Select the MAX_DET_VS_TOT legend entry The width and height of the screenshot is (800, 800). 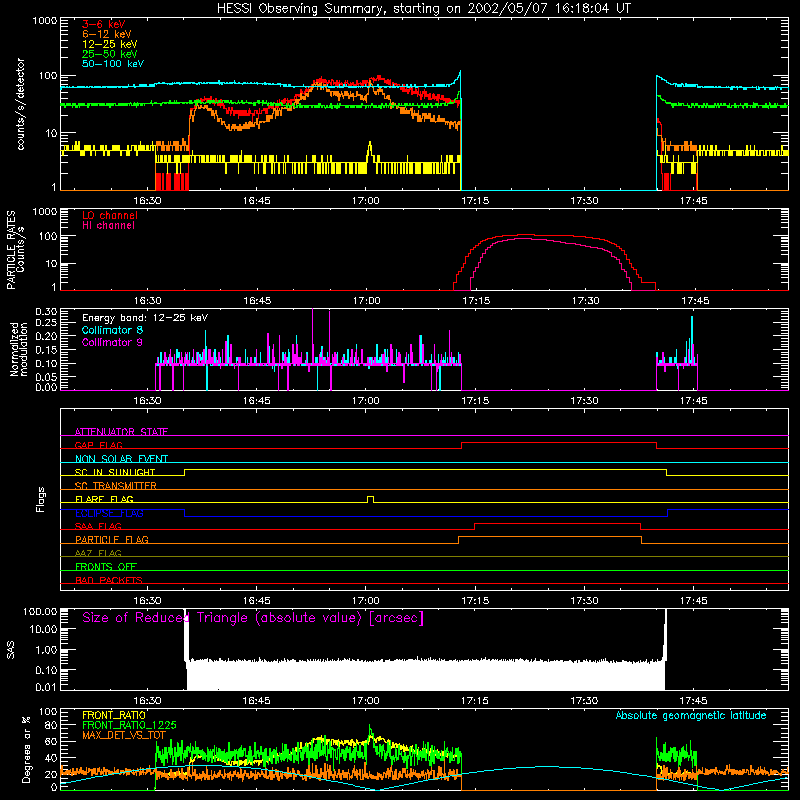click(124, 735)
